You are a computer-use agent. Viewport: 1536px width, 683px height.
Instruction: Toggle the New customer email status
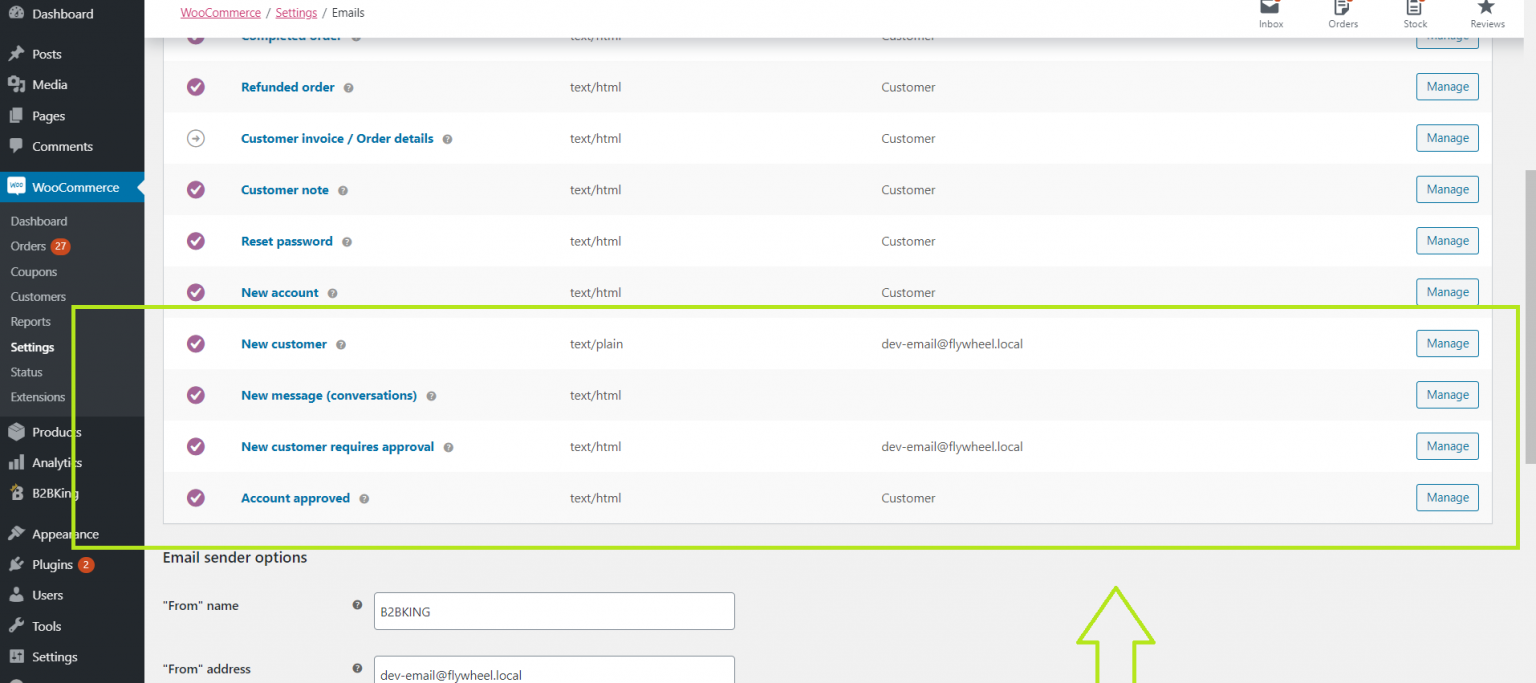pyautogui.click(x=195, y=343)
